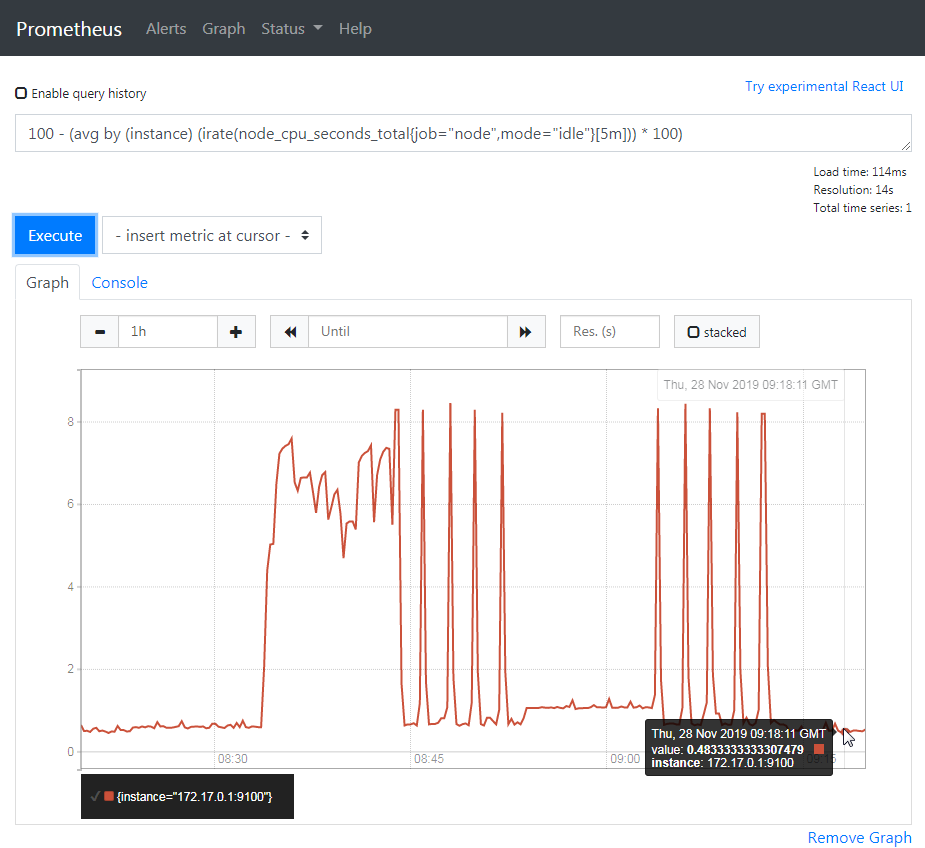Click the Remove Graph link

pos(859,837)
